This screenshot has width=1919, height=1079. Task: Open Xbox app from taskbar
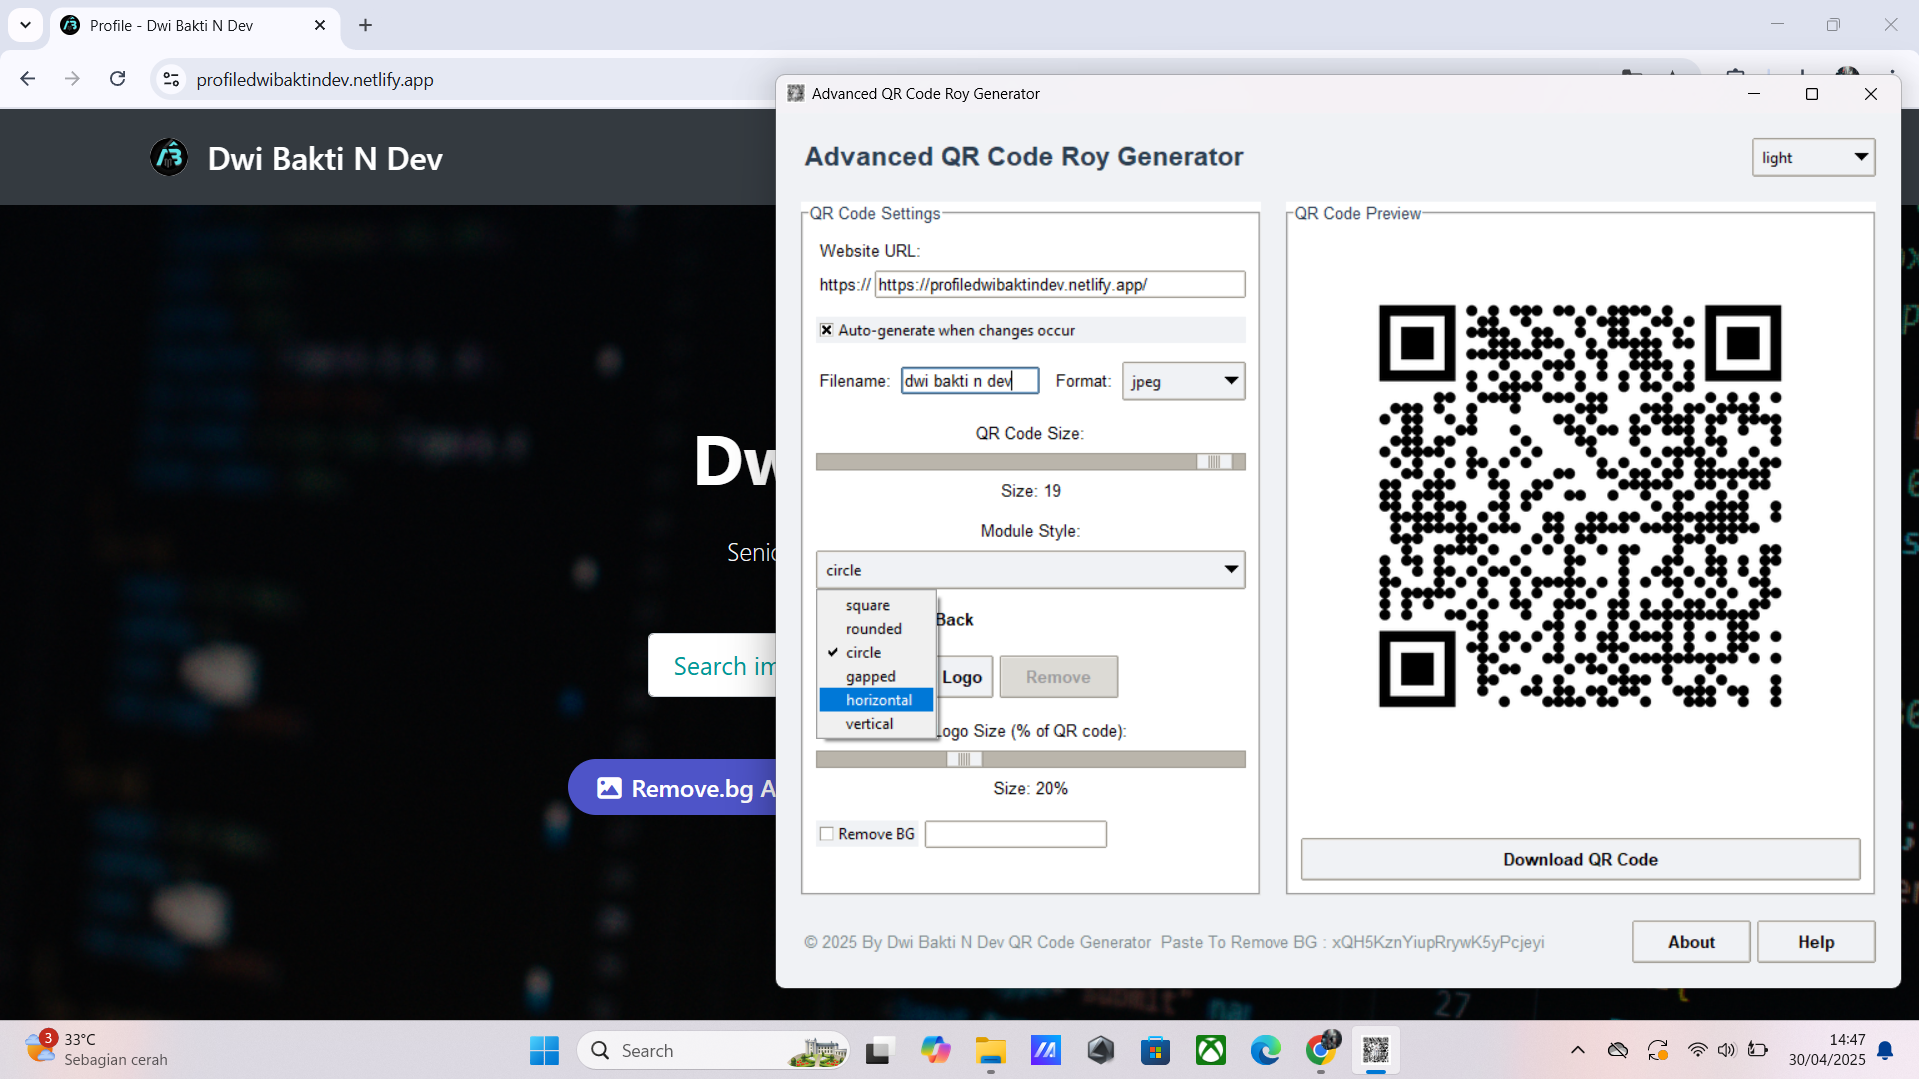pos(1211,1051)
